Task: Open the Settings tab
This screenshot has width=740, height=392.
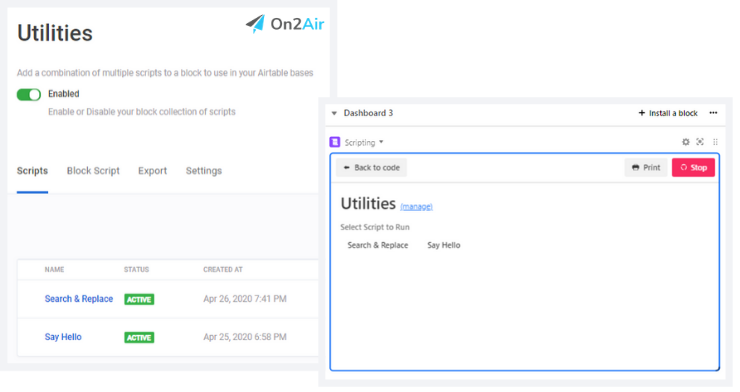Action: (x=203, y=171)
